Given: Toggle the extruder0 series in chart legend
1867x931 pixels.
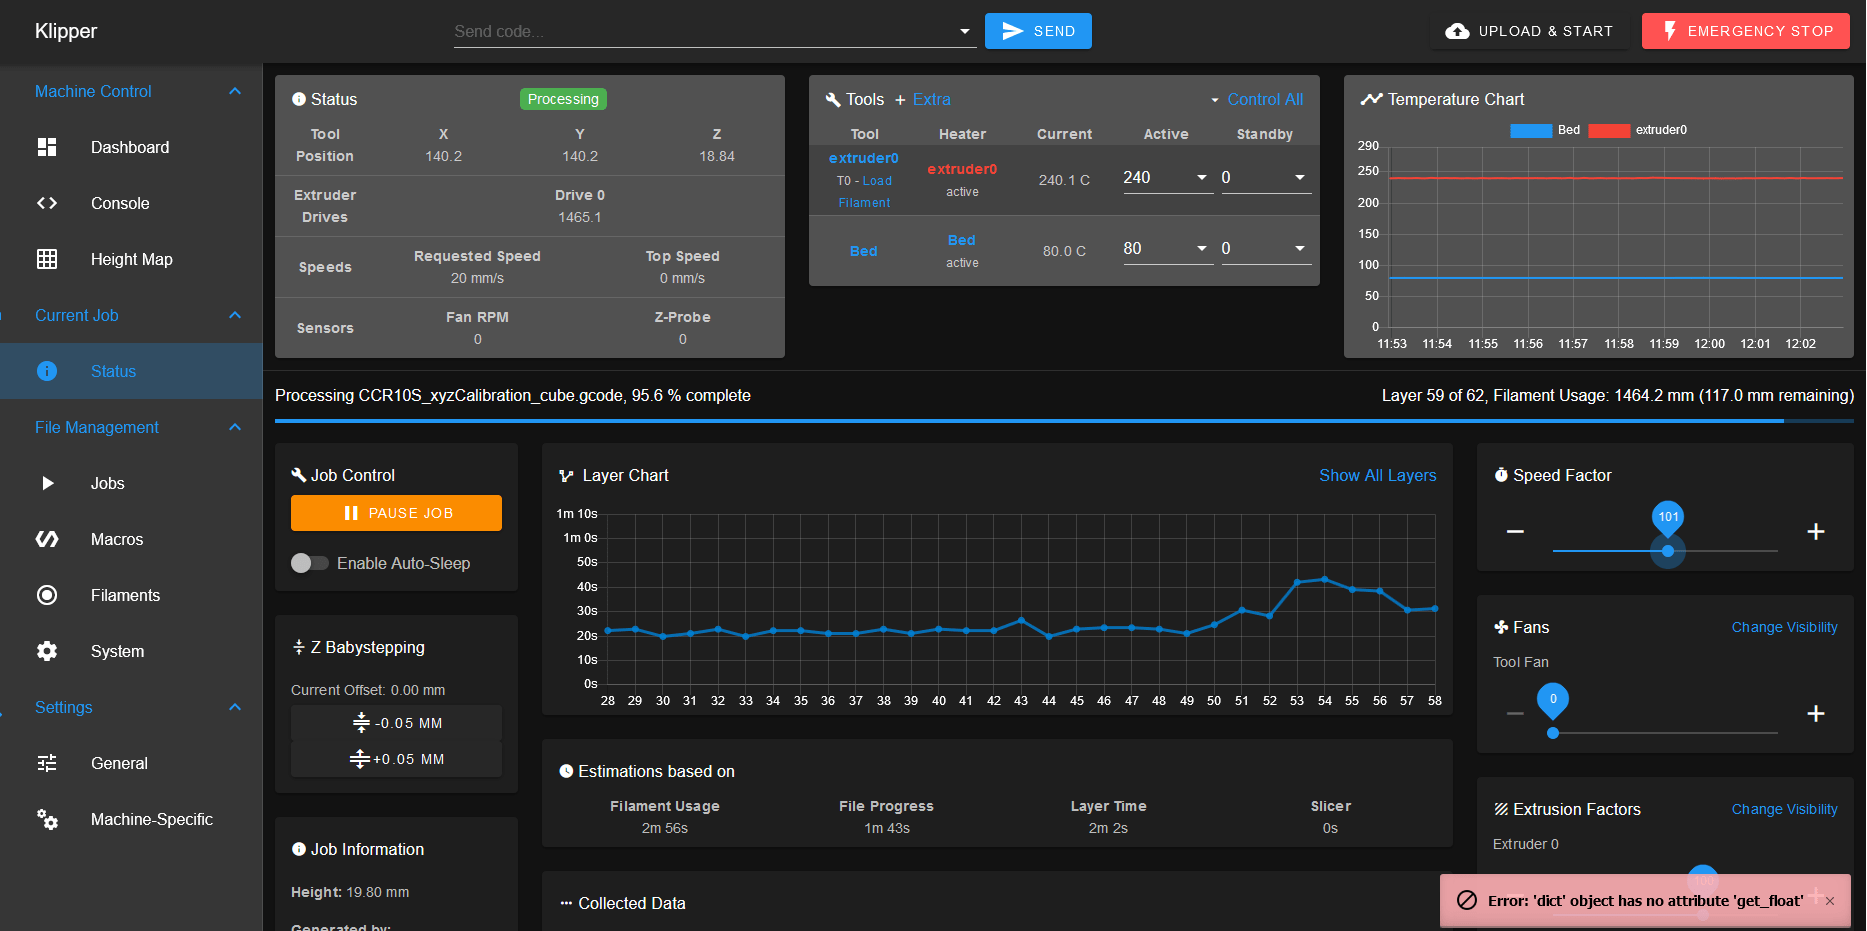Looking at the screenshot, I should click(x=1637, y=130).
